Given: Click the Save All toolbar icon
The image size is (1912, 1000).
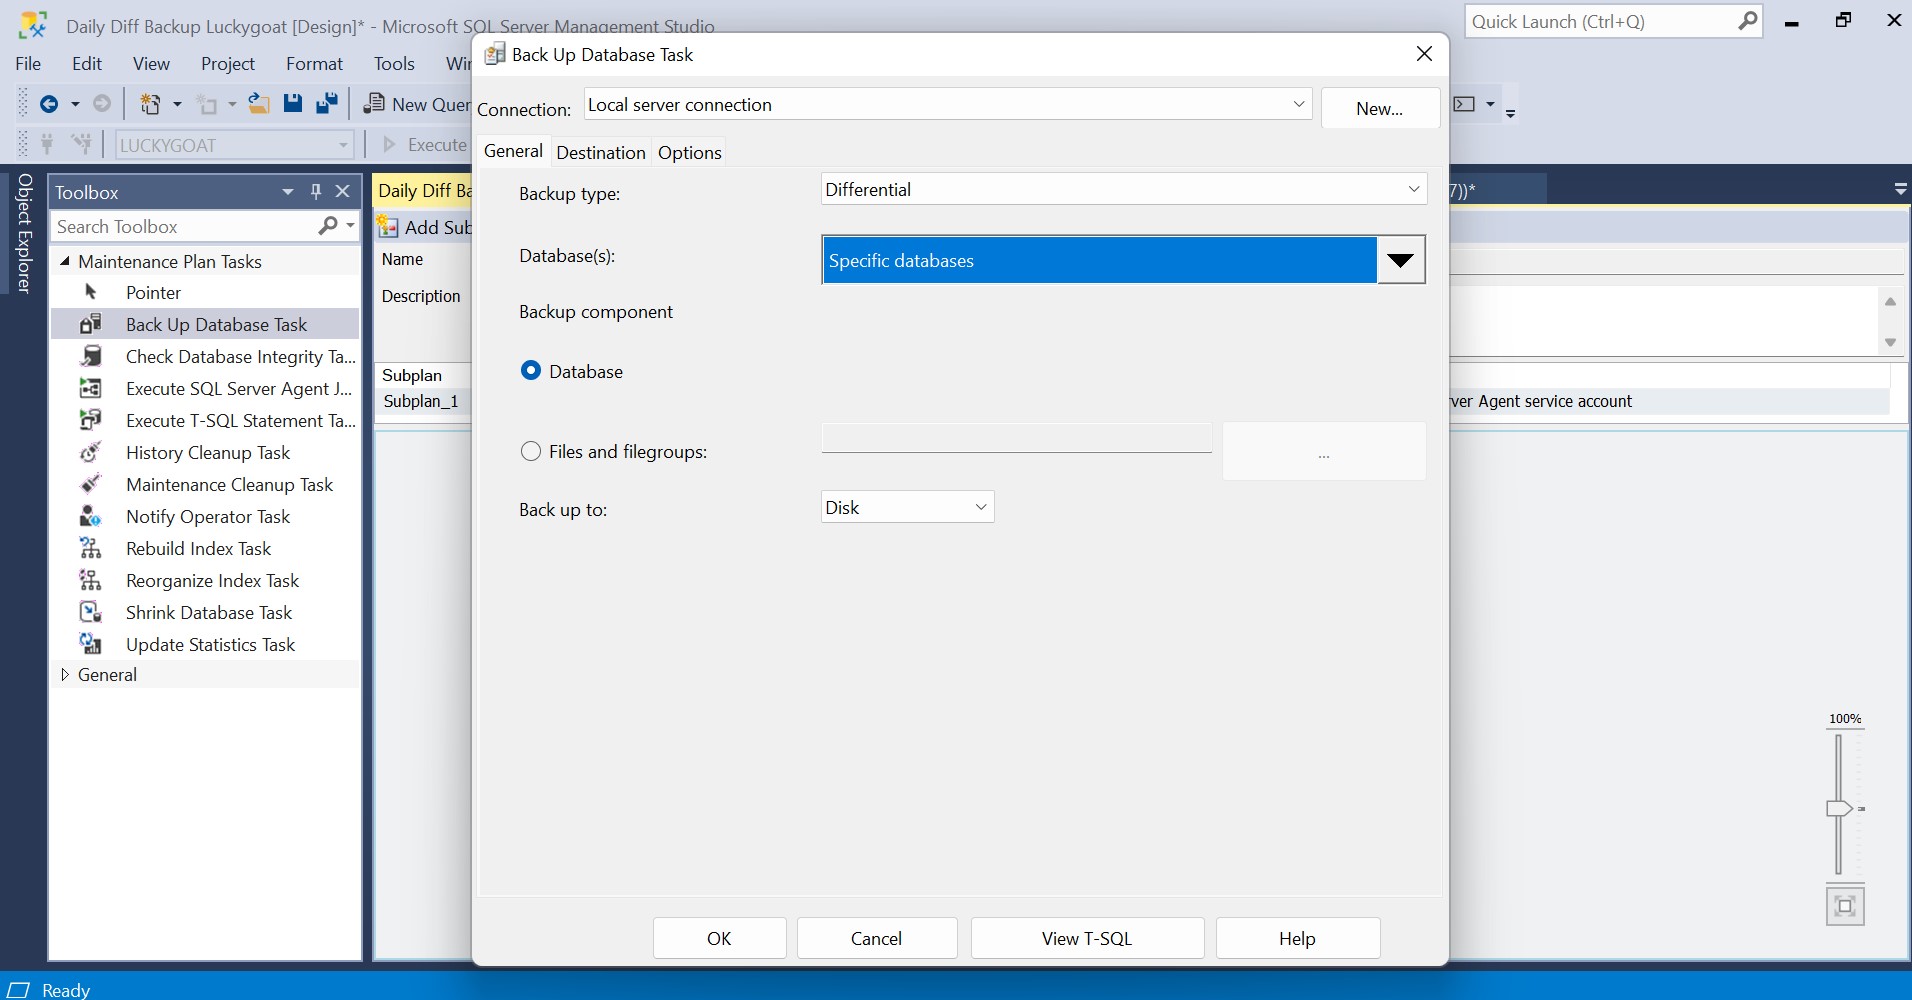Looking at the screenshot, I should click(x=326, y=104).
